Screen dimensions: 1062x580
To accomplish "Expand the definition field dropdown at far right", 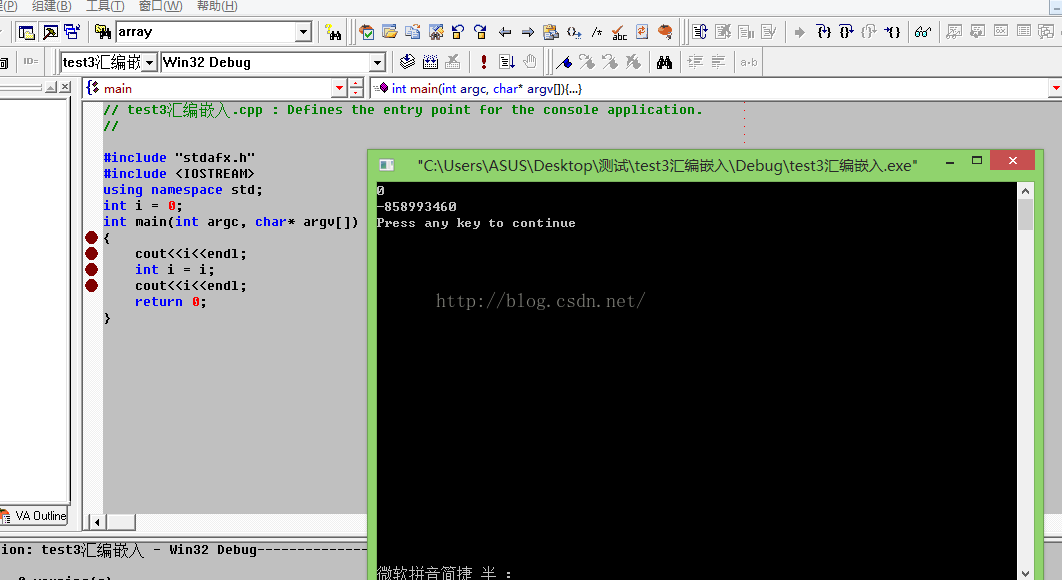I will [x=1056, y=88].
